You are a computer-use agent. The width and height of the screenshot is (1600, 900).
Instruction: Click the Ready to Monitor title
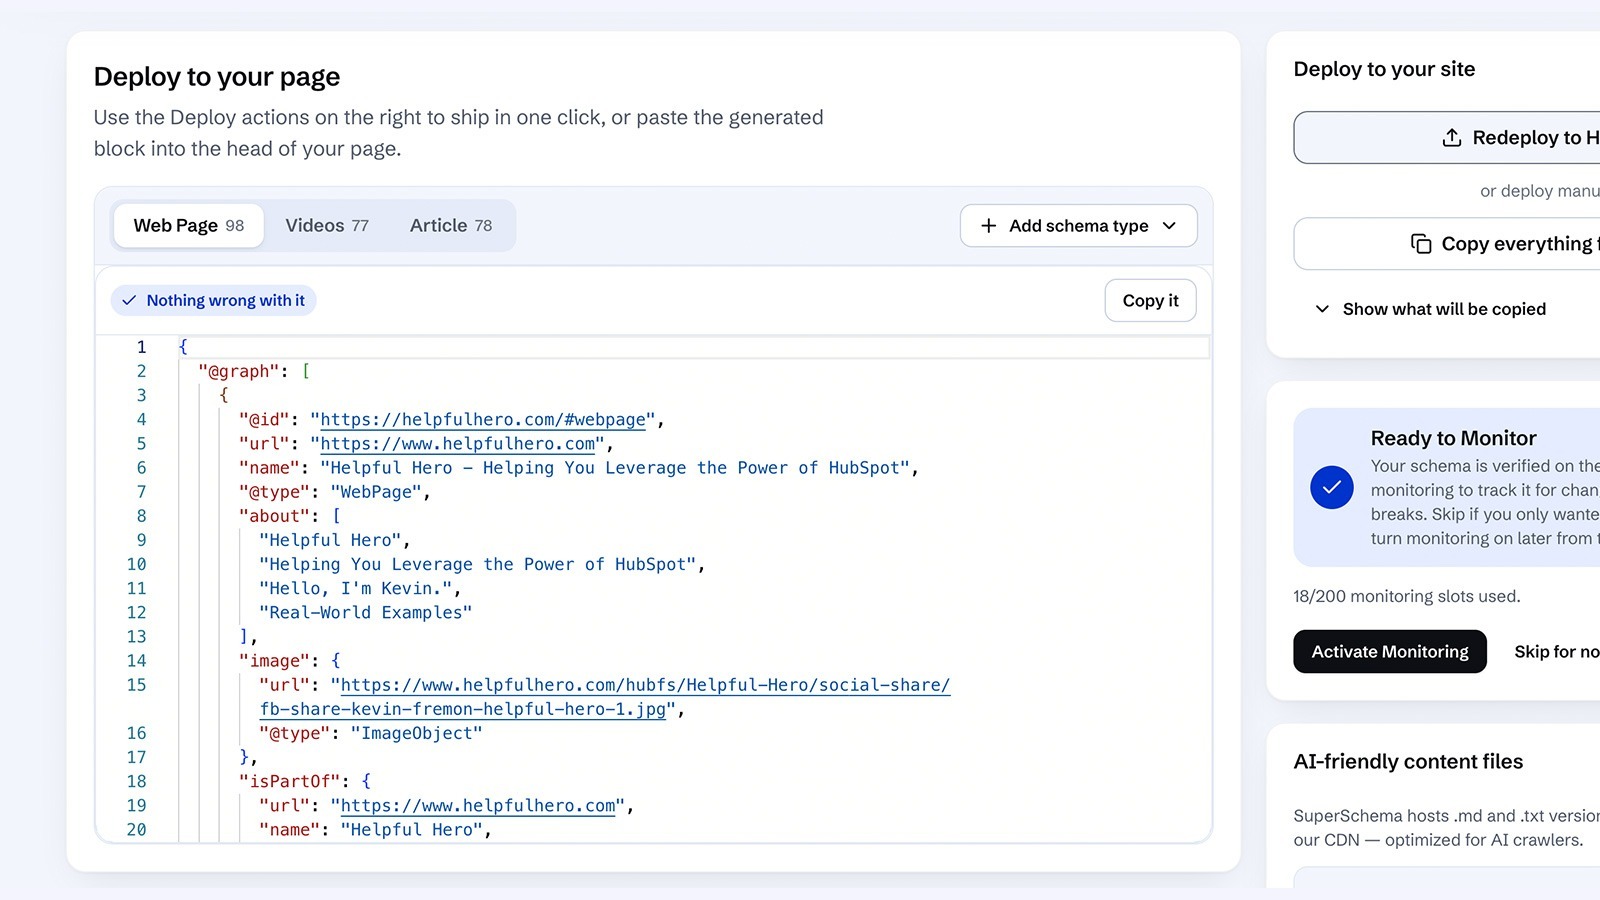(x=1453, y=438)
